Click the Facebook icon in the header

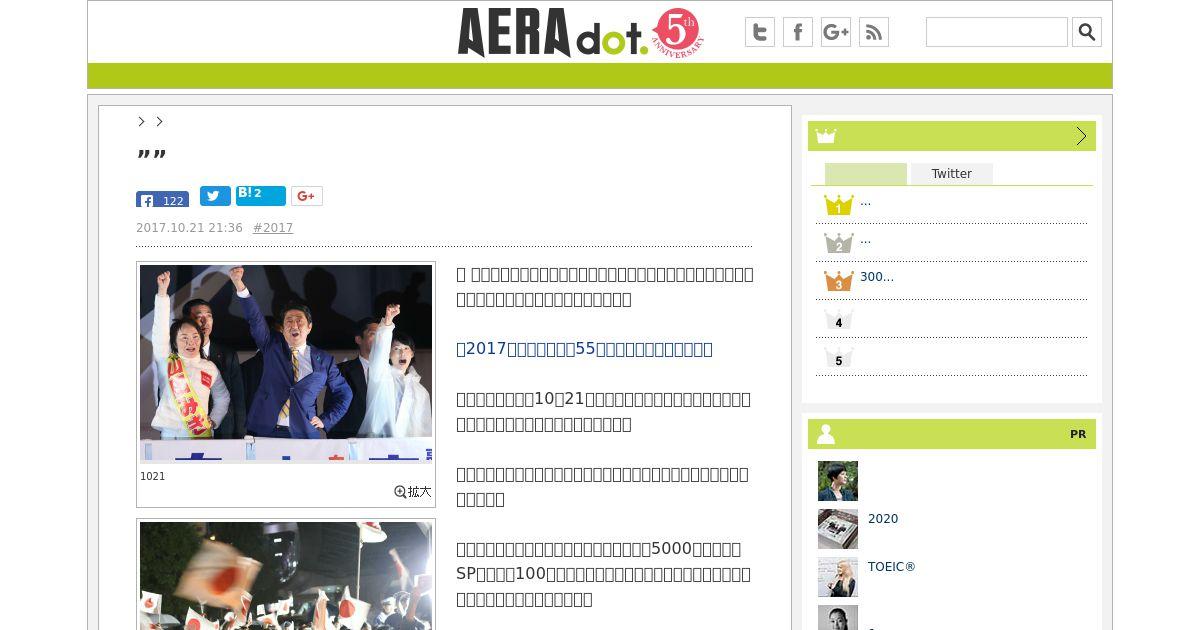pyautogui.click(x=798, y=32)
